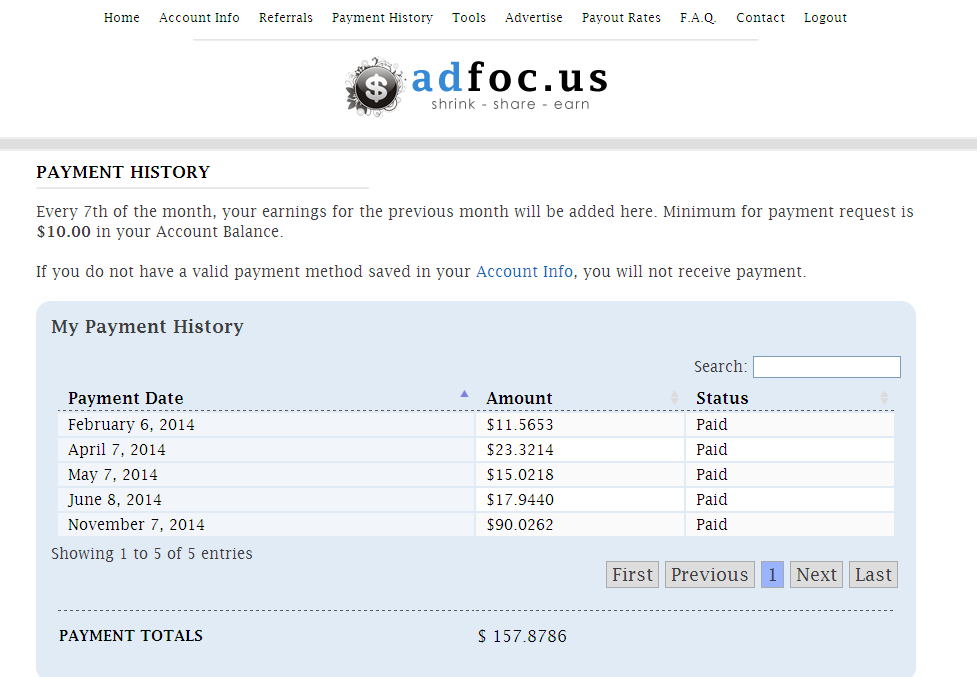Sort table by Status column arrow
Screen dimensions: 977x677
tap(884, 398)
